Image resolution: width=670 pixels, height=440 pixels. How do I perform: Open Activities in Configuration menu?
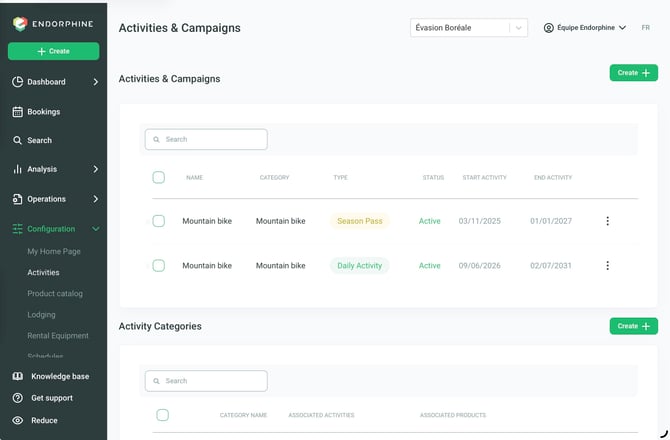pos(43,273)
